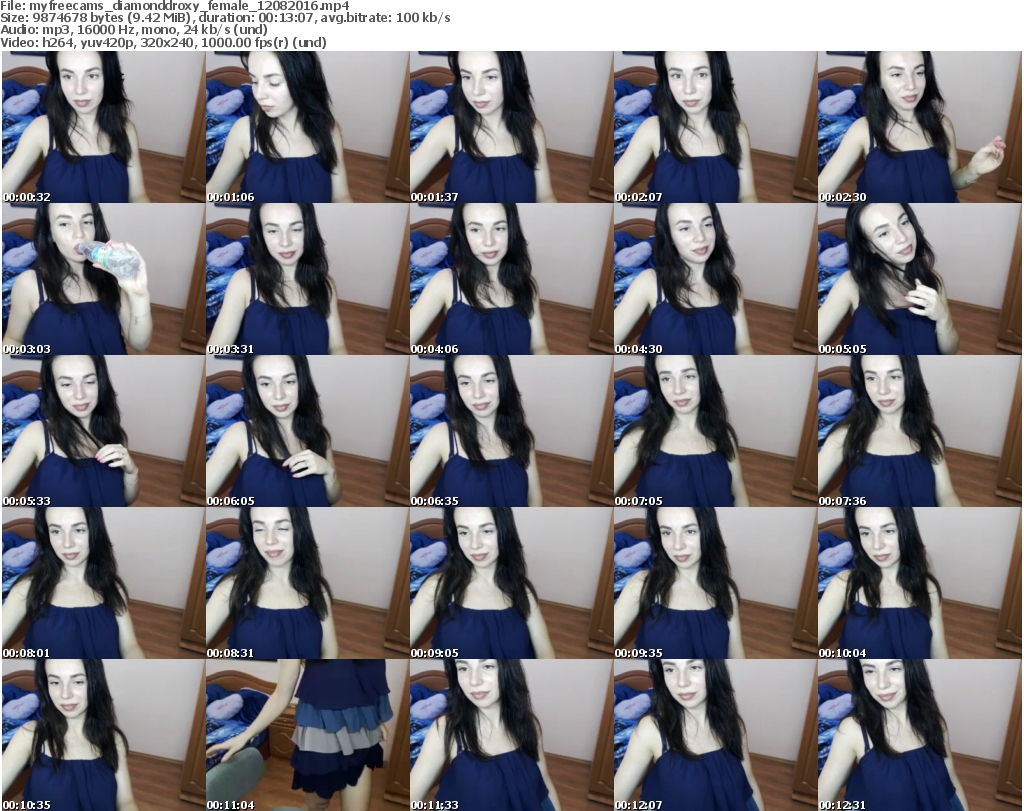Viewport: 1024px width, 811px height.
Task: Click the 'Size: 9874678 bytes' info line
Action: point(225,18)
